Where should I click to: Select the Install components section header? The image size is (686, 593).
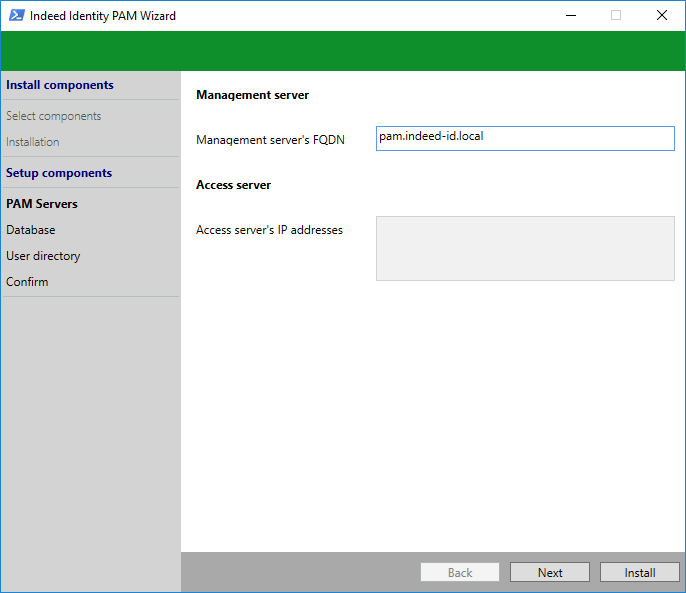click(60, 86)
